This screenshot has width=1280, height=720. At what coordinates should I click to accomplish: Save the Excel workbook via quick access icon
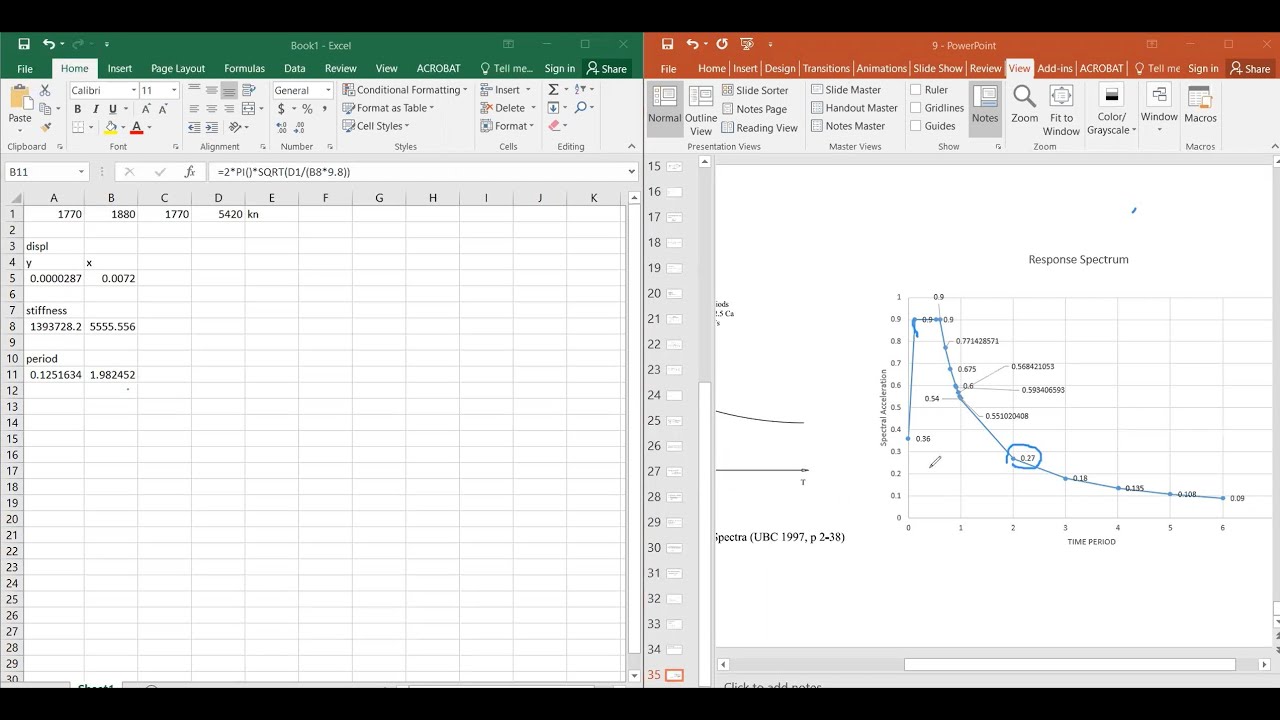(x=24, y=44)
